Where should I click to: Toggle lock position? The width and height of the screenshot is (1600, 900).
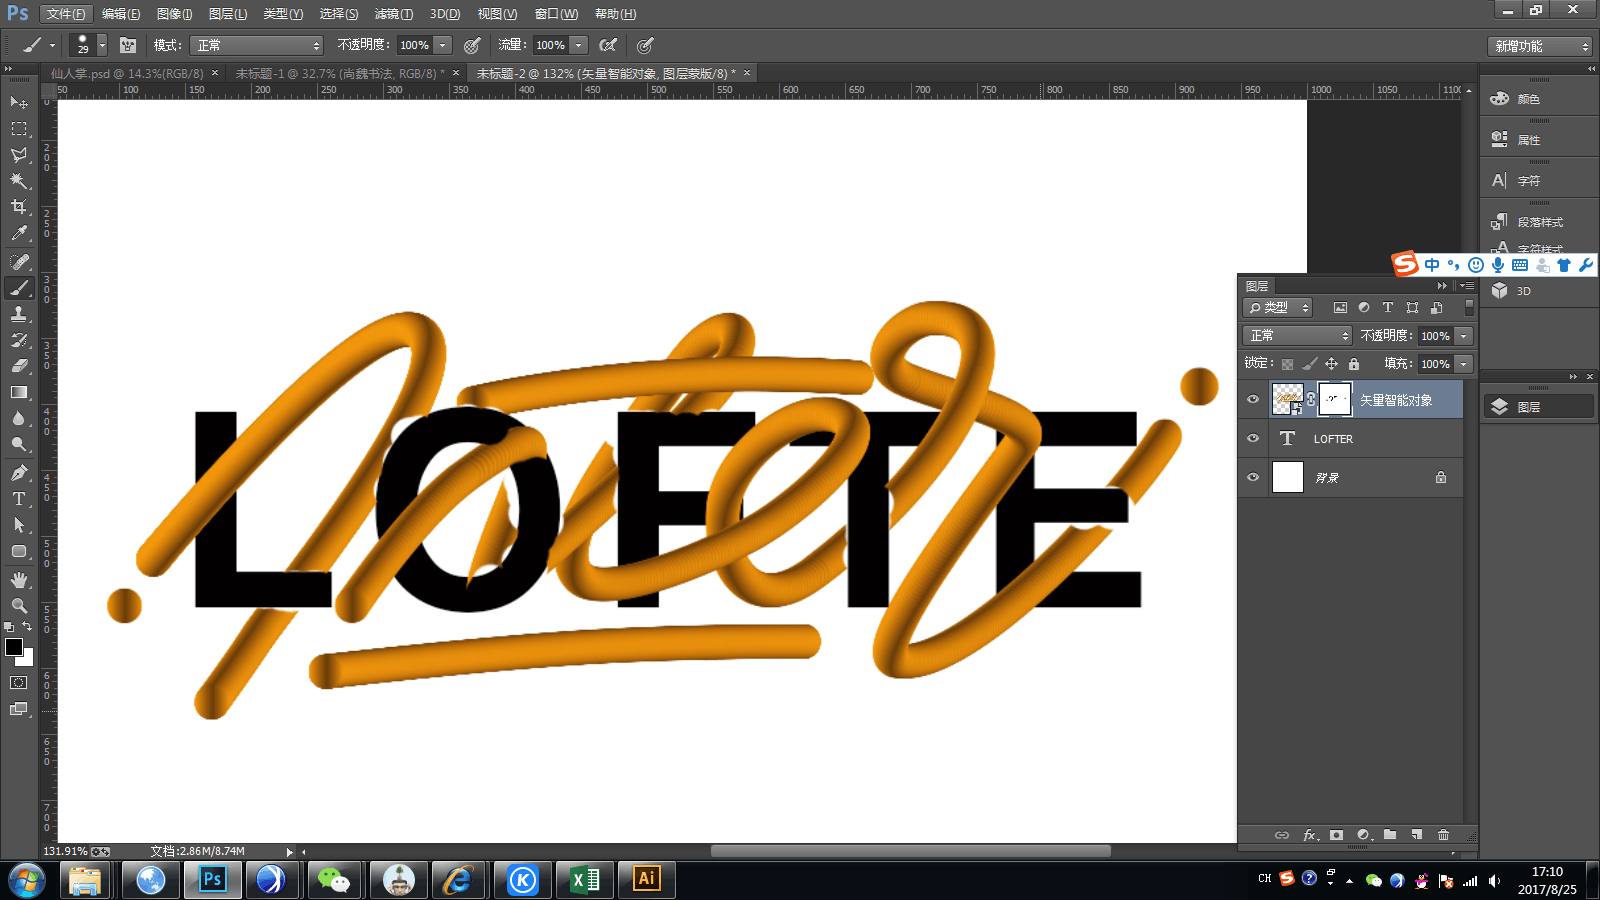point(1331,364)
